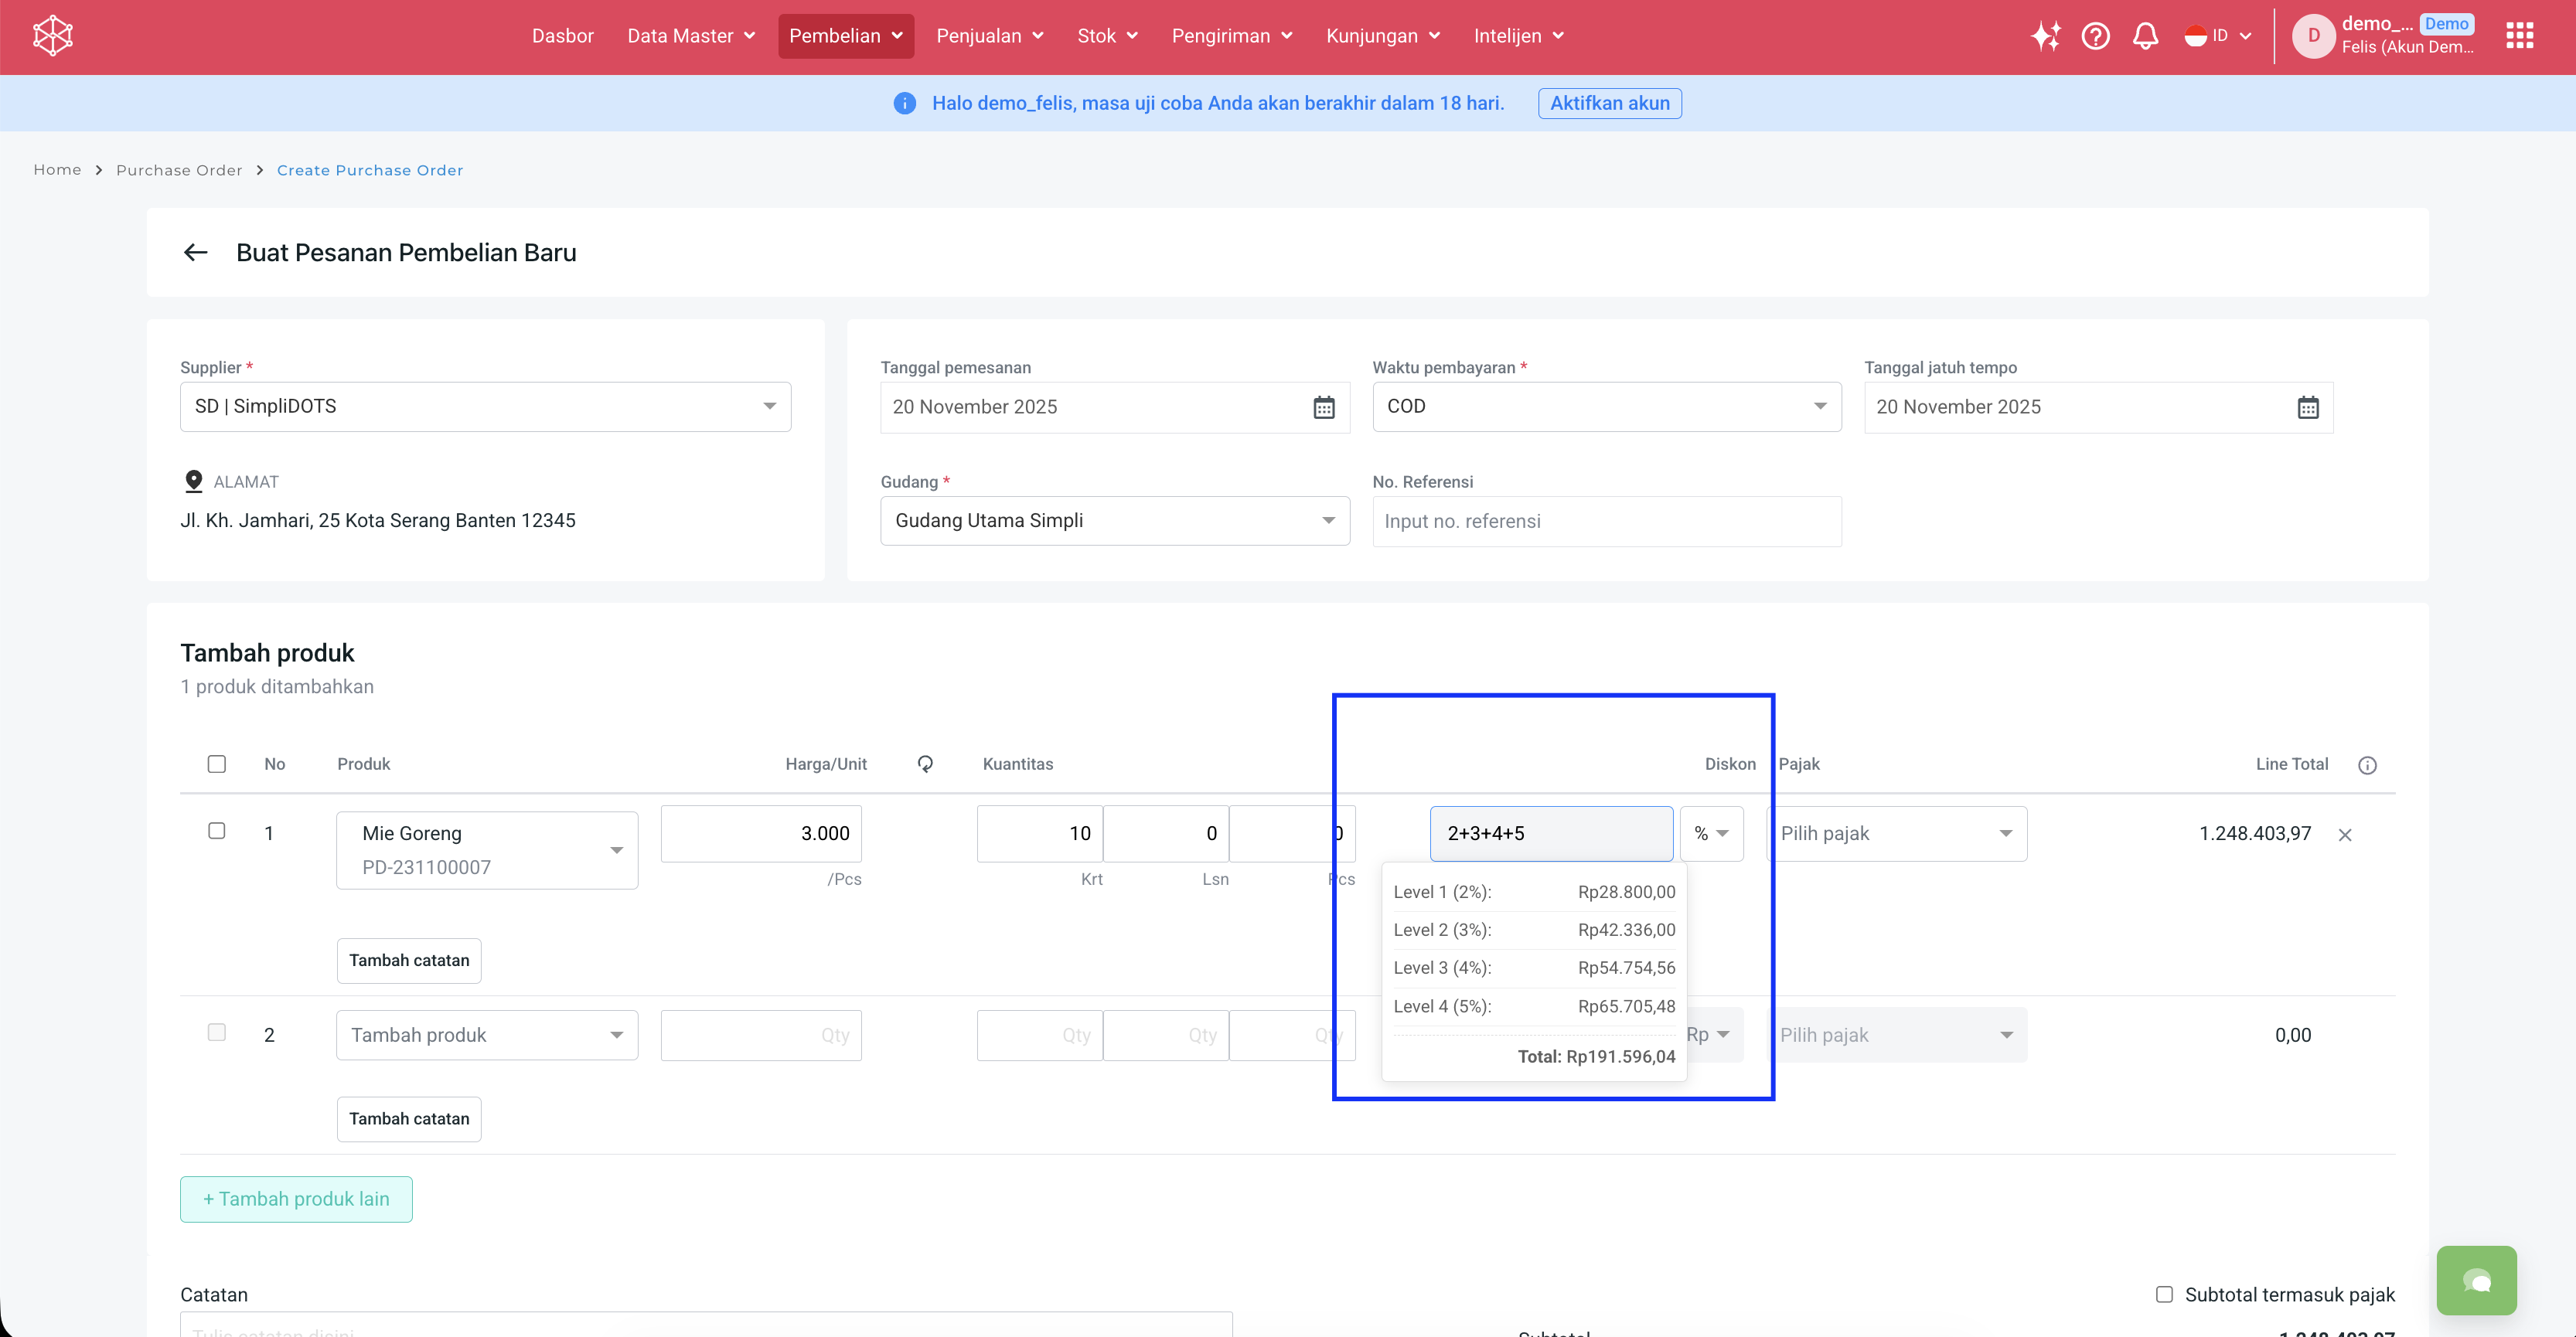
Task: Remove the Mie Goreng row
Action: 2344,835
